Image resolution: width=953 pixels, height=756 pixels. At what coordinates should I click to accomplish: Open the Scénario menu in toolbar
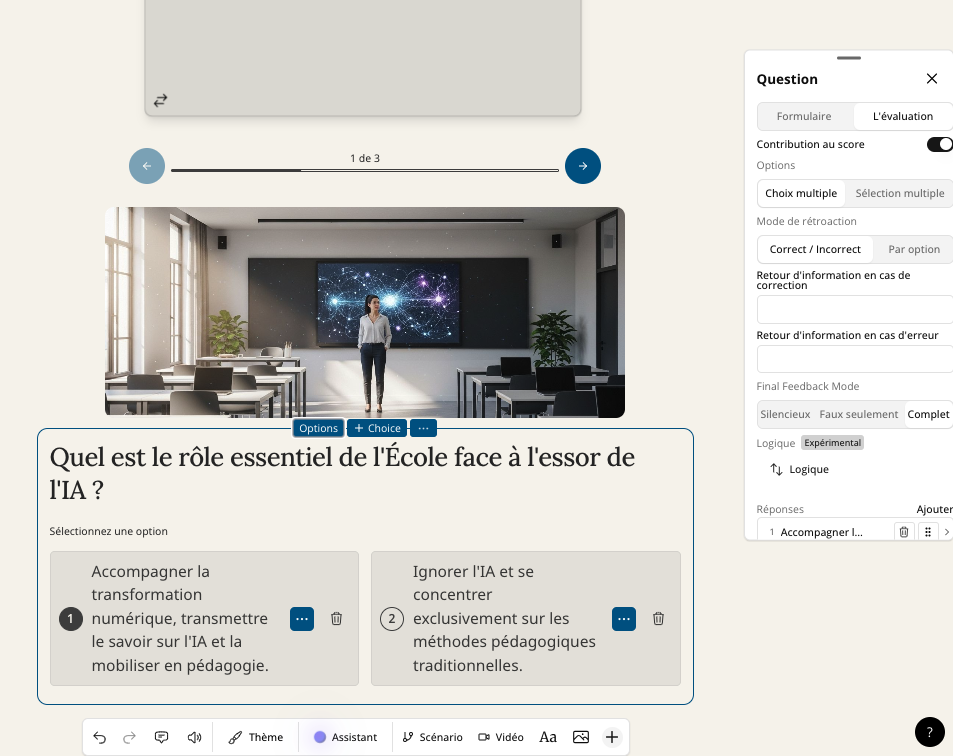[x=432, y=737]
